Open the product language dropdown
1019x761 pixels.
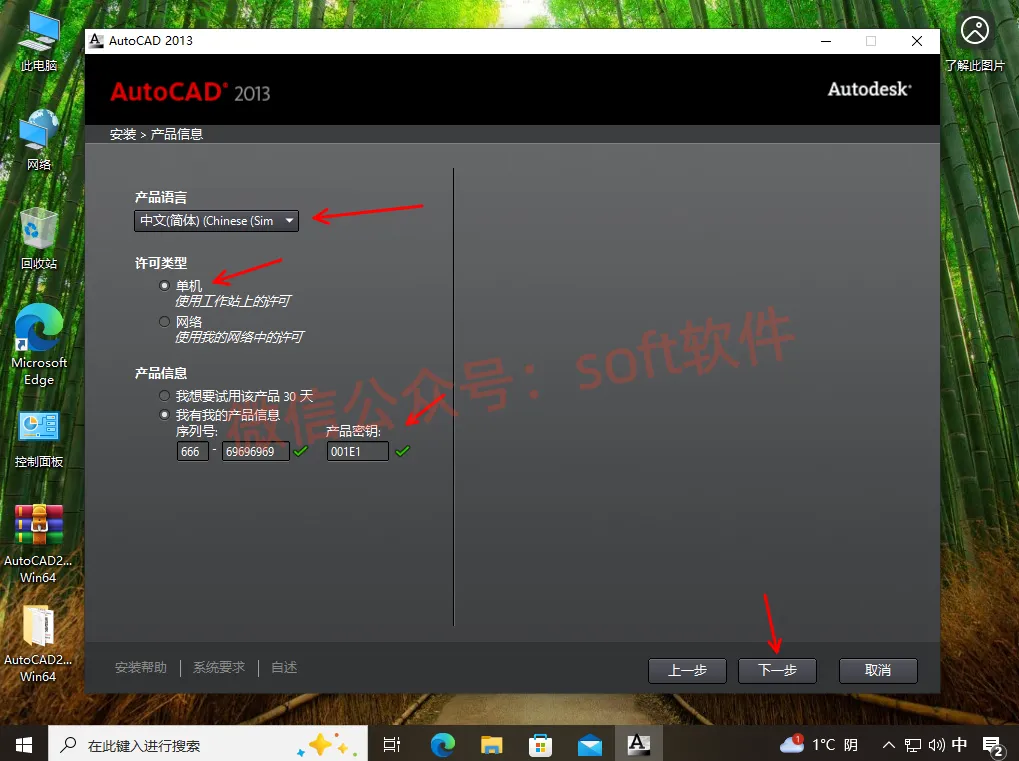[x=216, y=221]
